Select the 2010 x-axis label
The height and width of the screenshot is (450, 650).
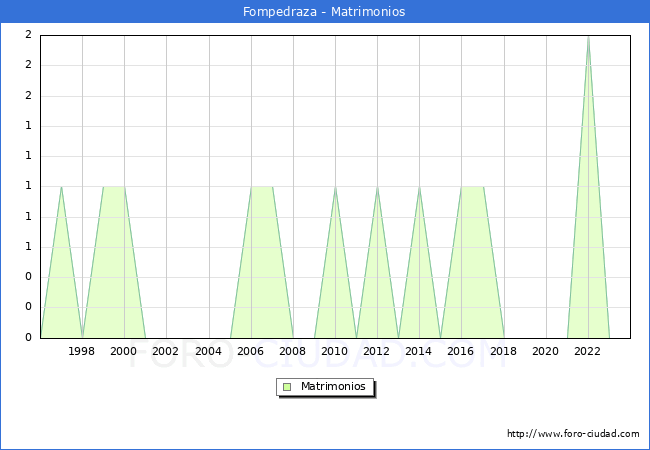[x=335, y=351]
